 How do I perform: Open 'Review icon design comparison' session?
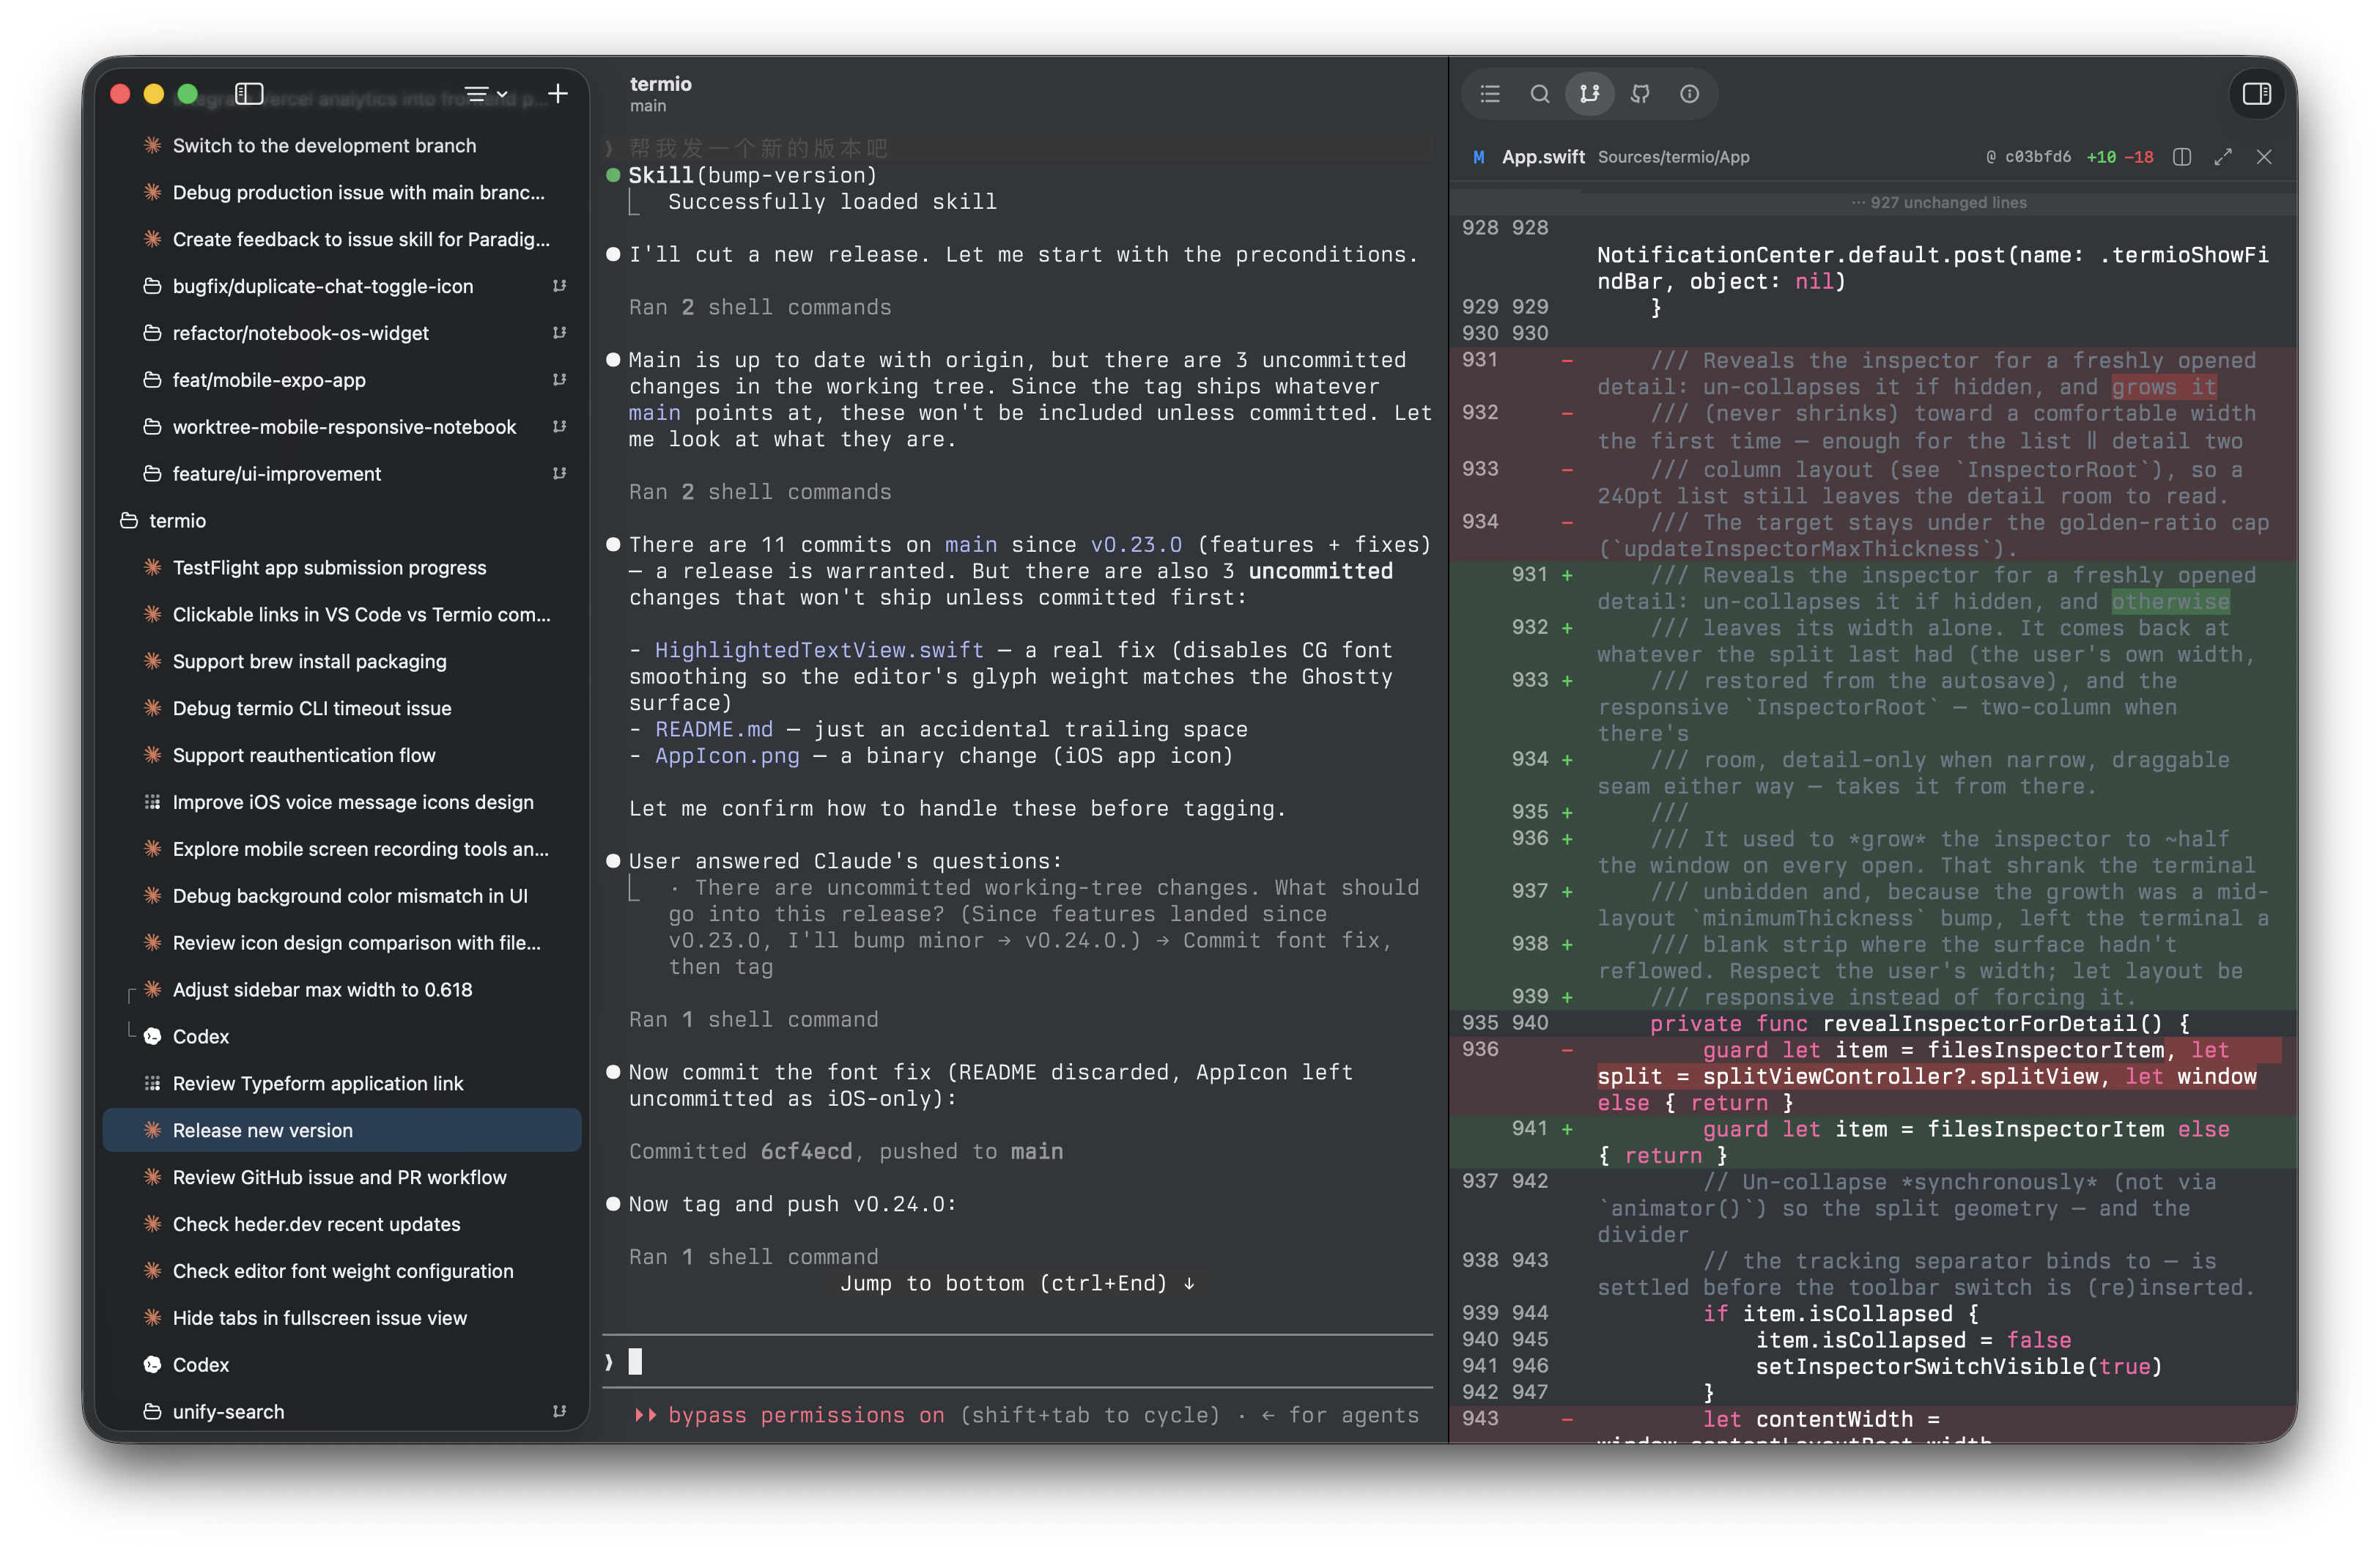point(342,943)
